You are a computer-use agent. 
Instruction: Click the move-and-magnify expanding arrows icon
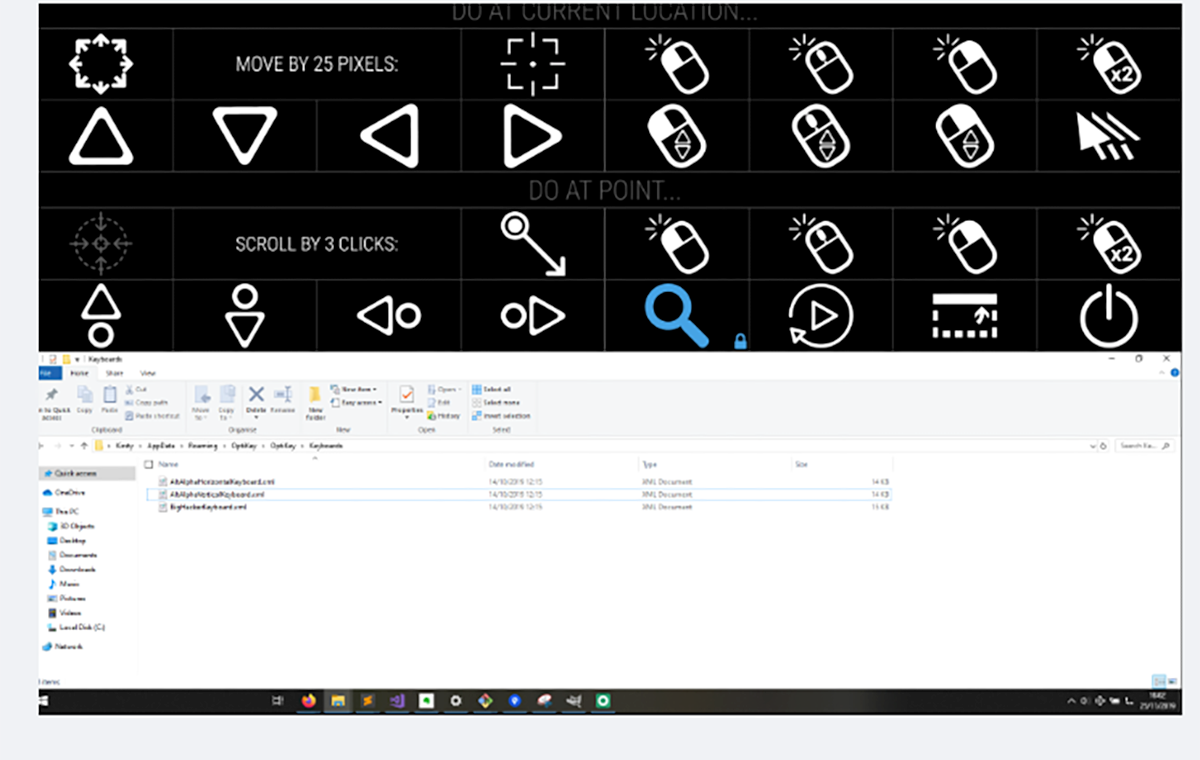click(101, 64)
